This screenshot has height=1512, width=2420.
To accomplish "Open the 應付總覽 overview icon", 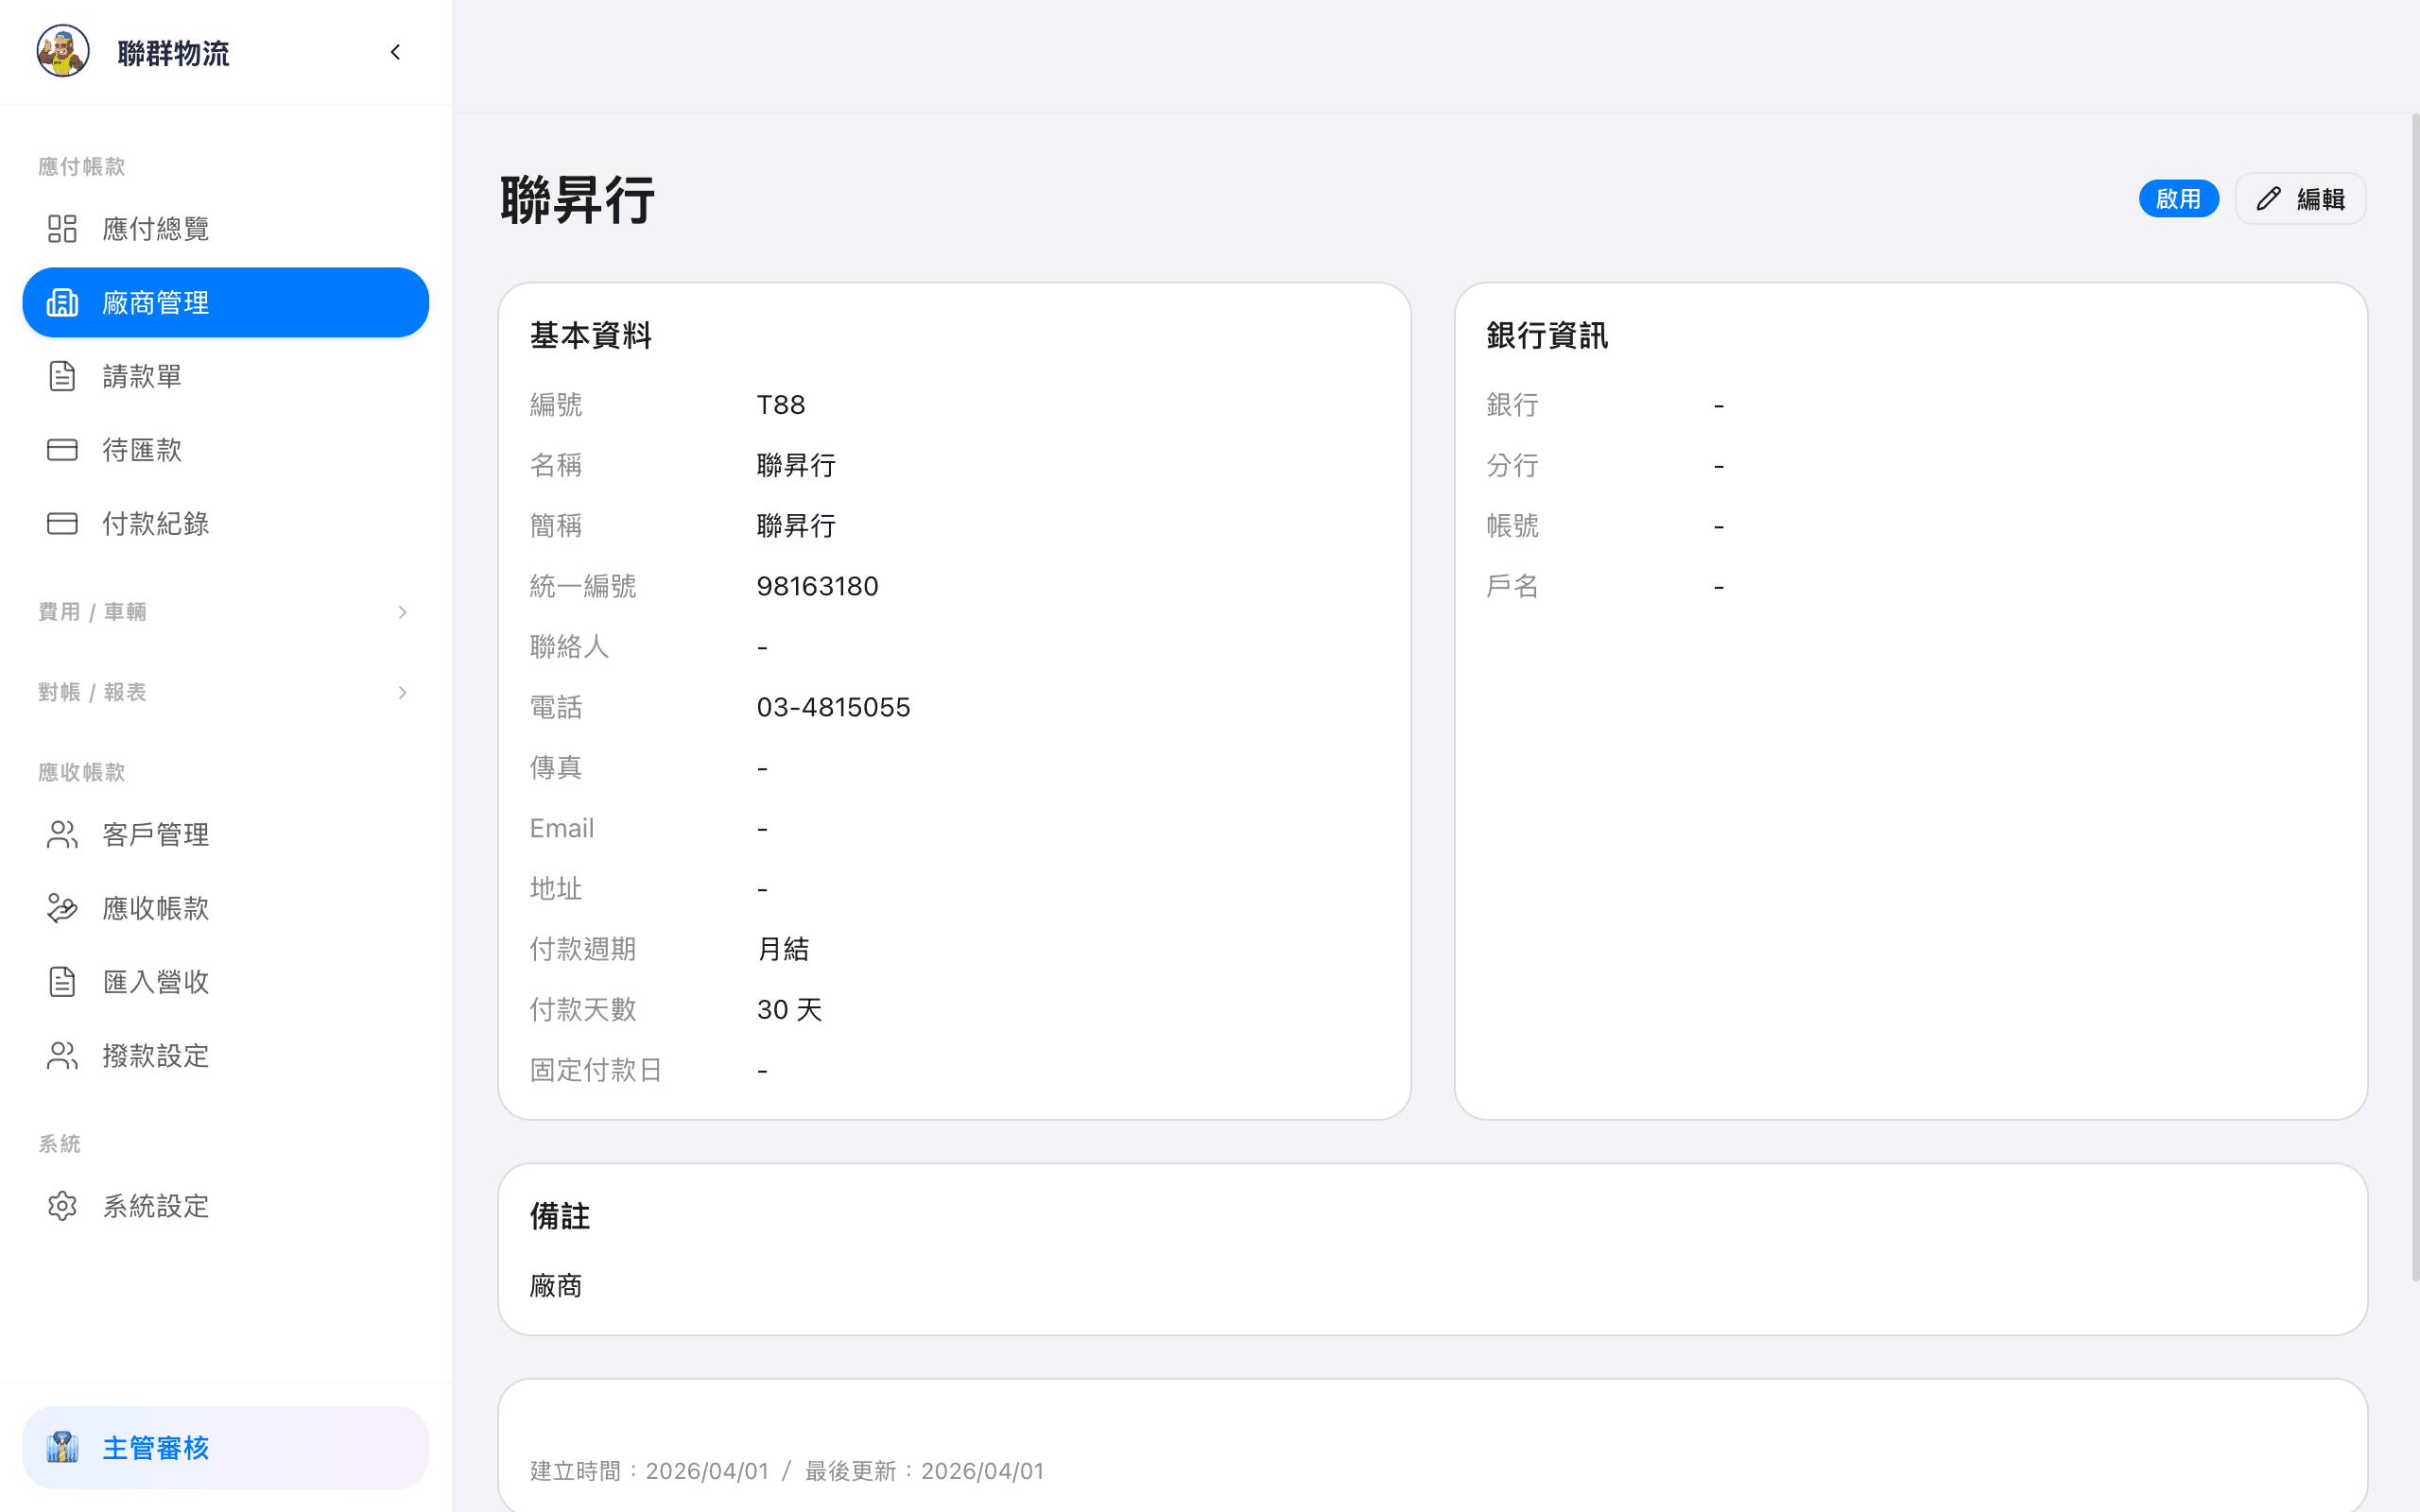I will [62, 228].
